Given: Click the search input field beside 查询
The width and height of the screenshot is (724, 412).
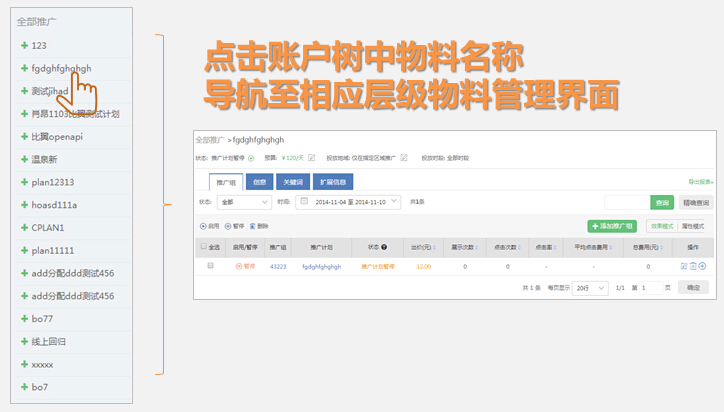Looking at the screenshot, I should coord(626,202).
